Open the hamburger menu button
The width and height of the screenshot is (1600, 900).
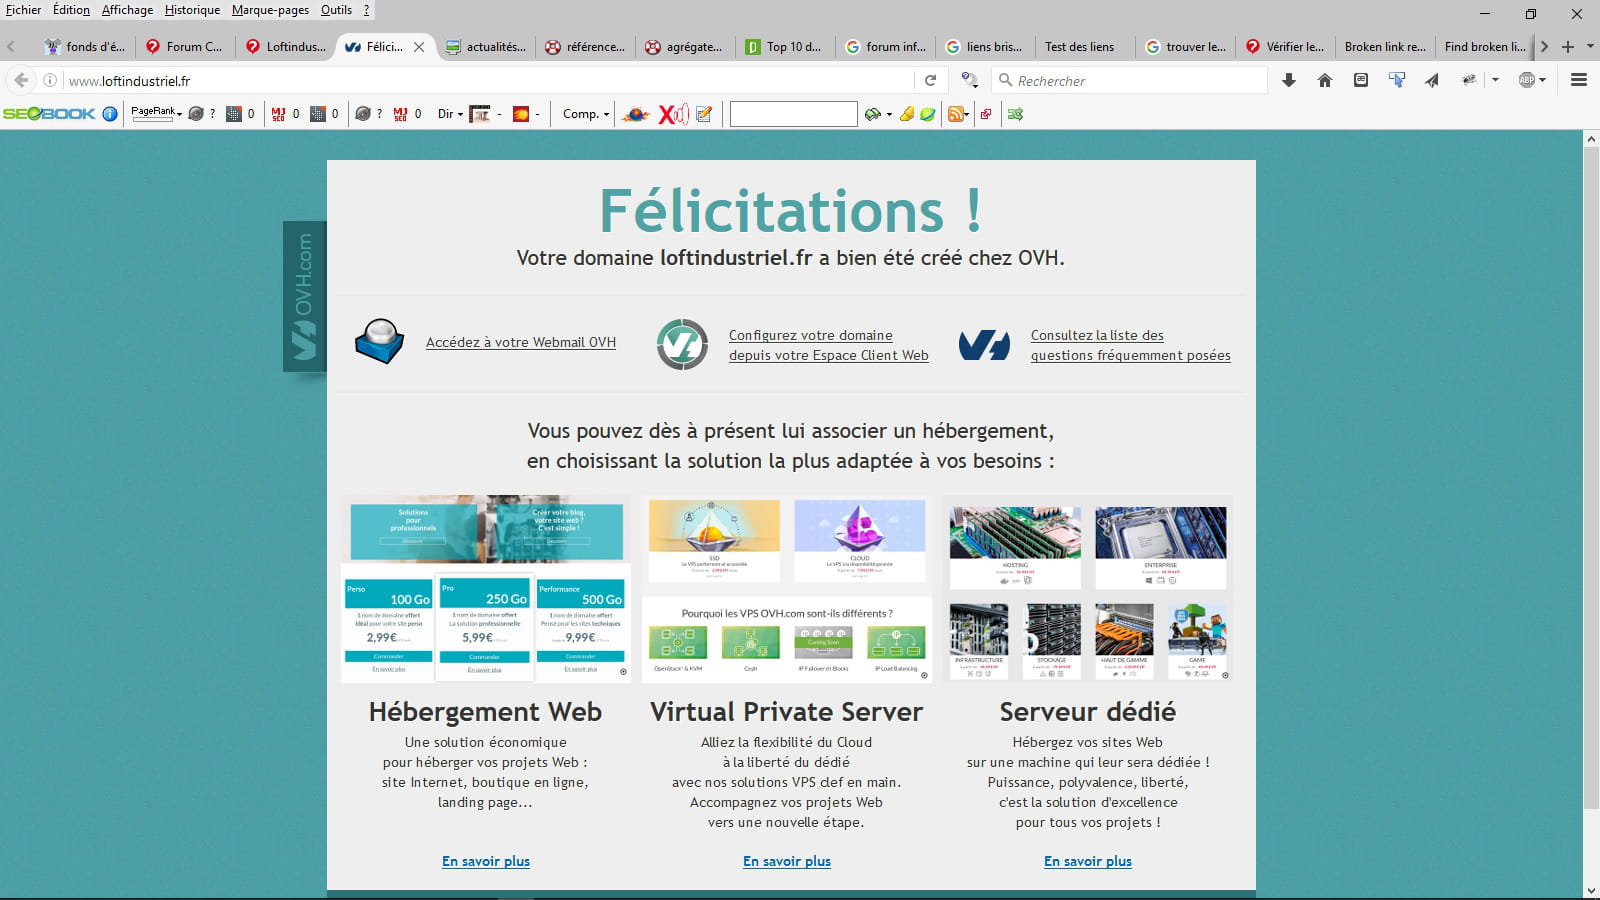click(x=1579, y=80)
